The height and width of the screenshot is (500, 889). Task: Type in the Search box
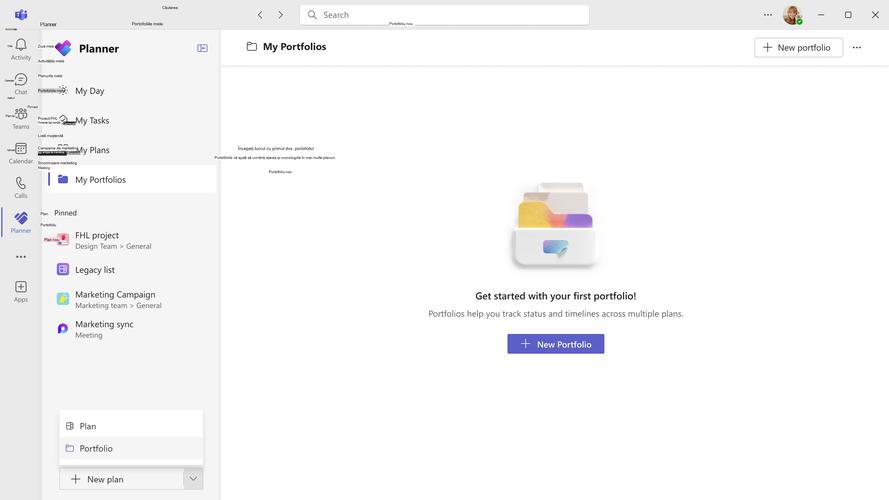[x=450, y=15]
